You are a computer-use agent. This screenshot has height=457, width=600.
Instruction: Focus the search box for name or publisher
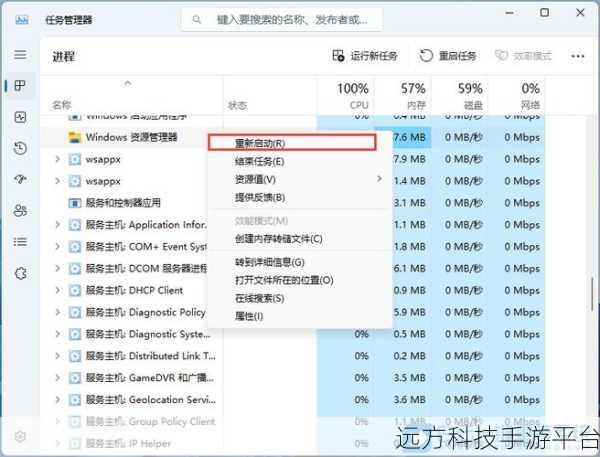pyautogui.click(x=282, y=19)
